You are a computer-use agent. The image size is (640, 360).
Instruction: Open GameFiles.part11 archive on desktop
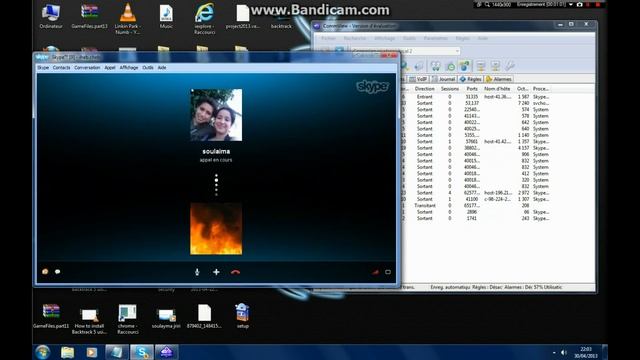click(x=51, y=316)
